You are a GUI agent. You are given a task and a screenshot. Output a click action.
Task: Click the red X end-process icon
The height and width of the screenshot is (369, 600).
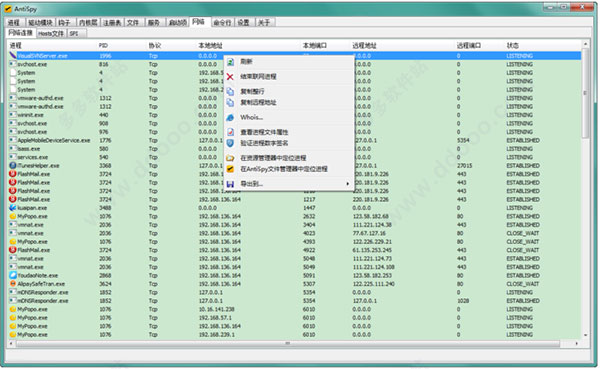click(x=230, y=77)
